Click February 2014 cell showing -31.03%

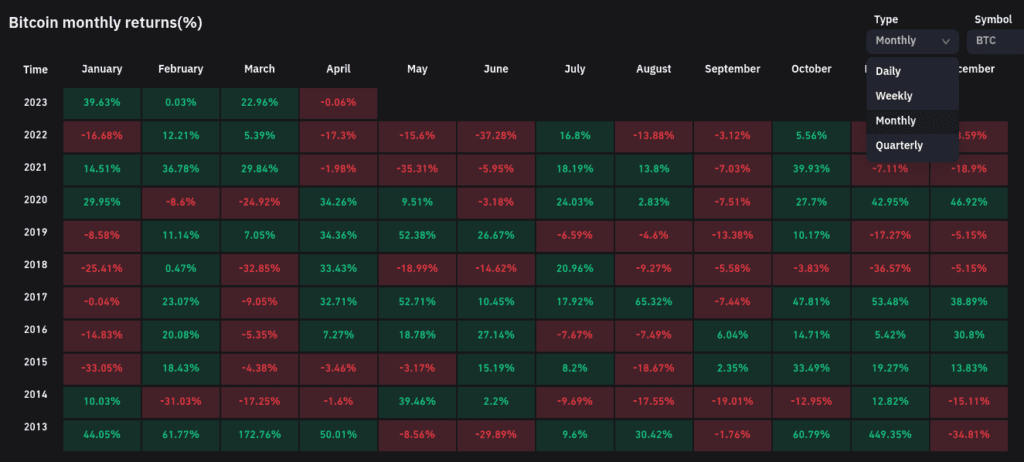[180, 401]
